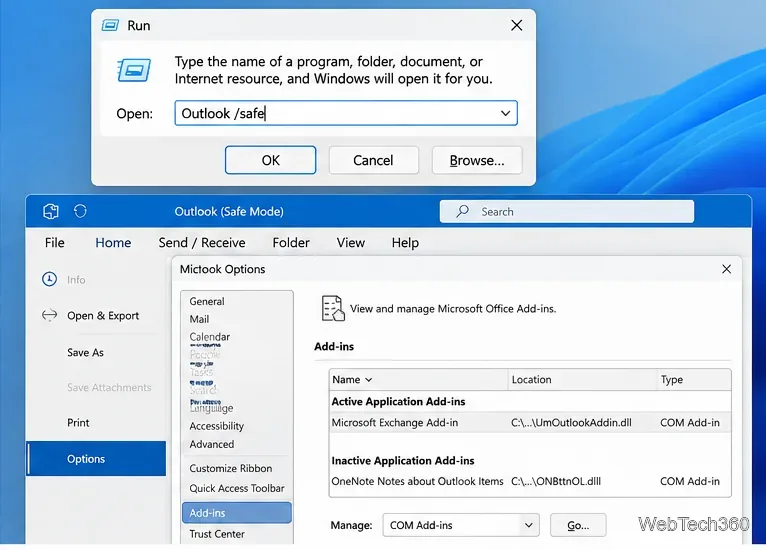
Task: Click the undo circular arrow icon in Outlook title bar
Action: (x=80, y=211)
